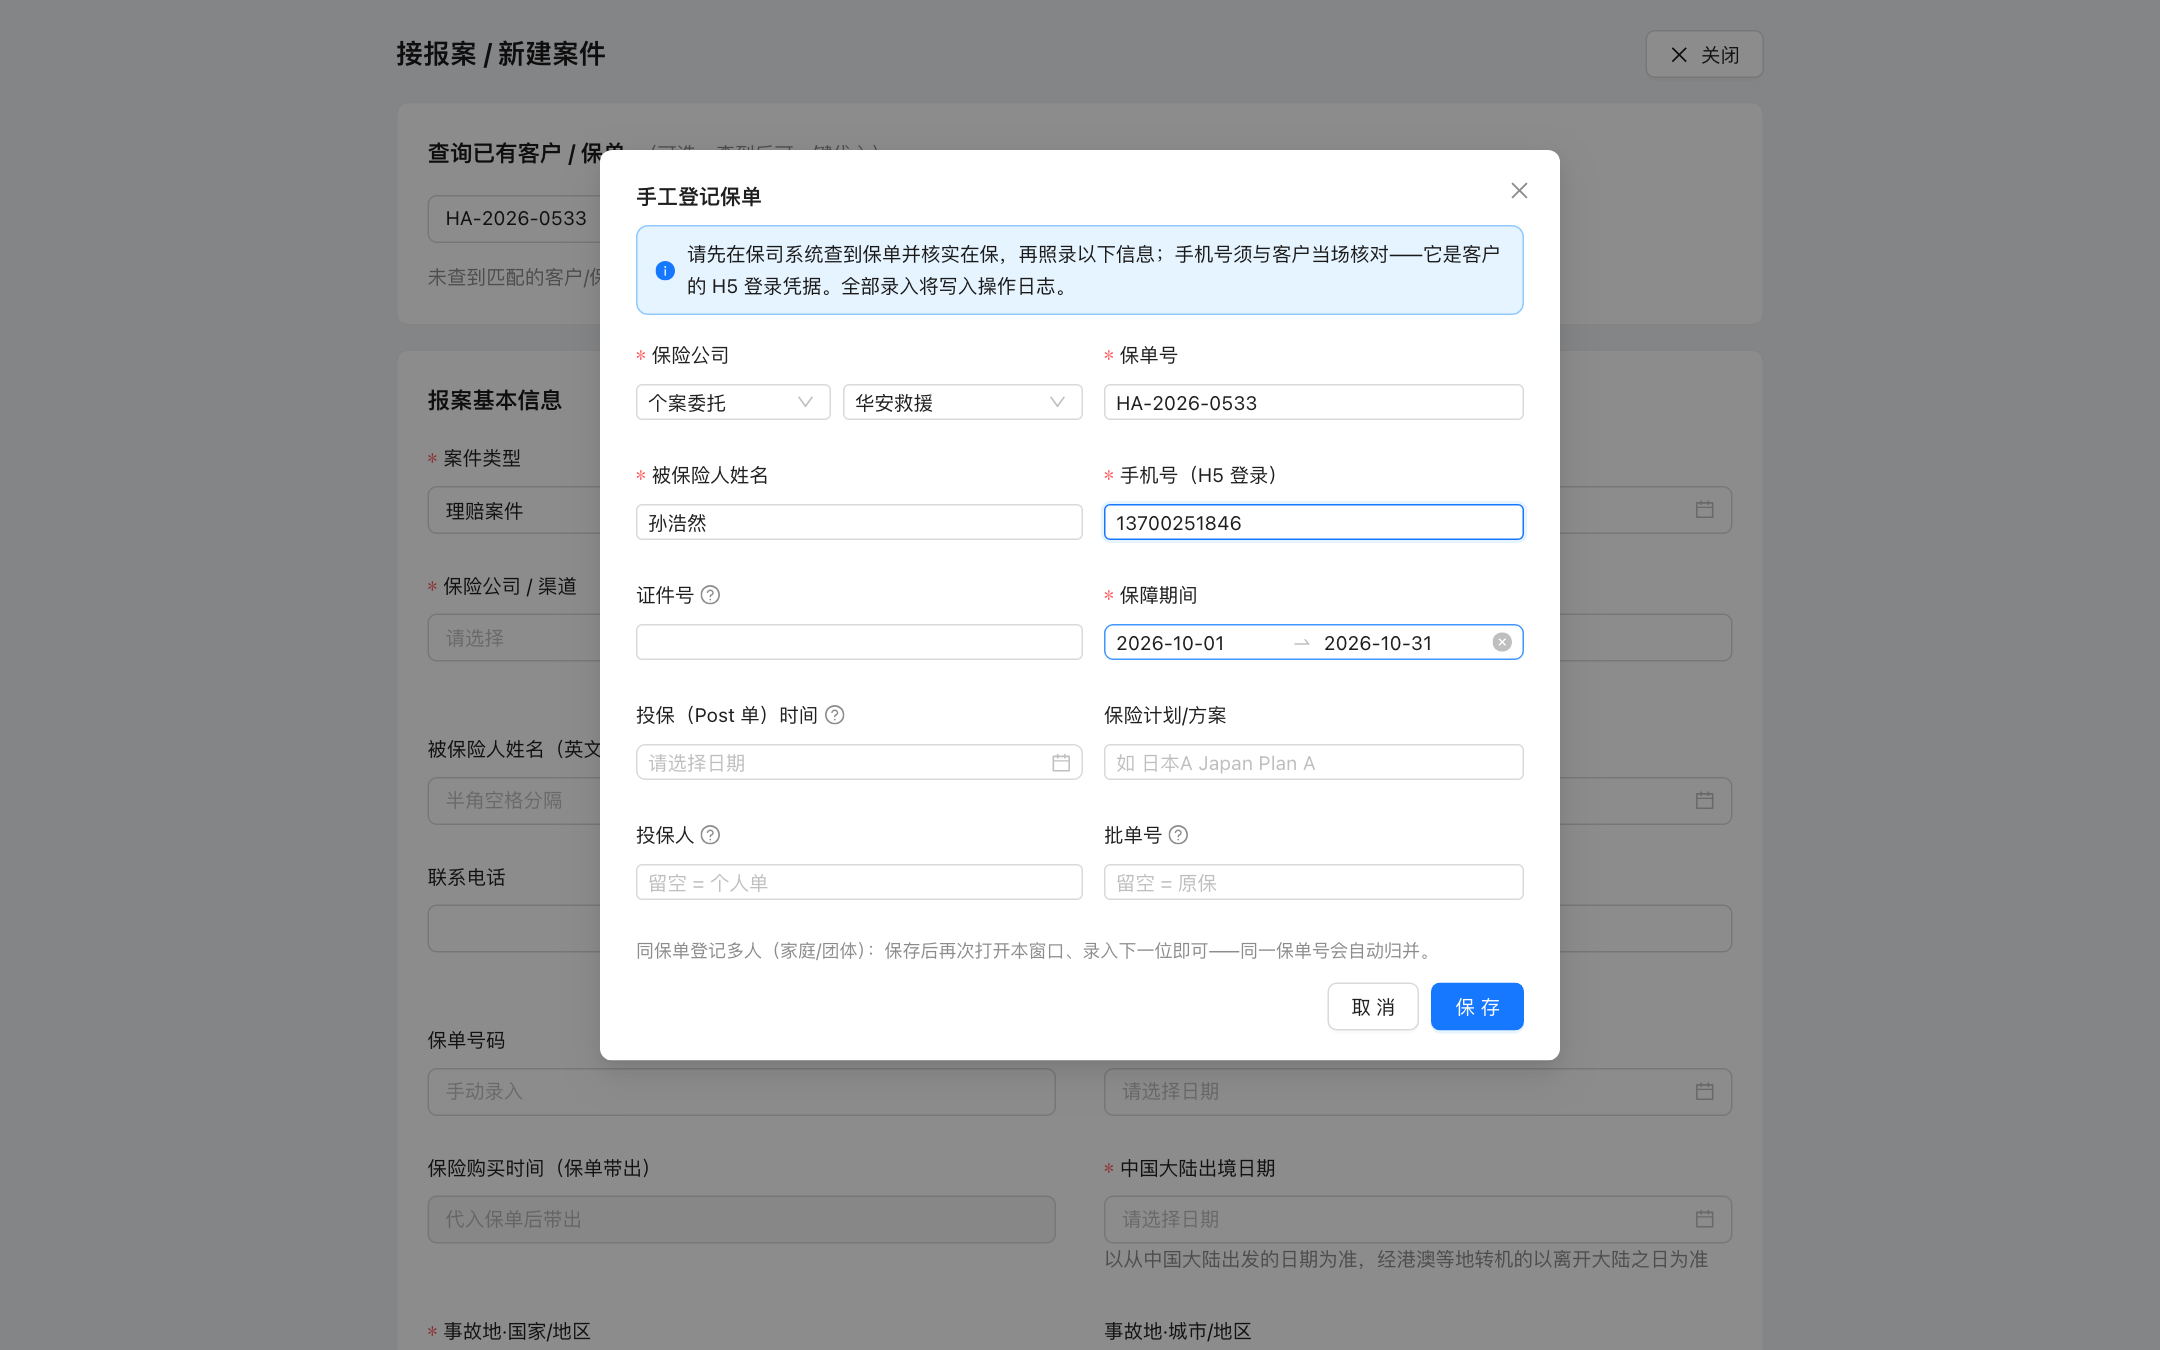Click the background search field HA-2026-0533
The image size is (2160, 1350).
click(515, 218)
